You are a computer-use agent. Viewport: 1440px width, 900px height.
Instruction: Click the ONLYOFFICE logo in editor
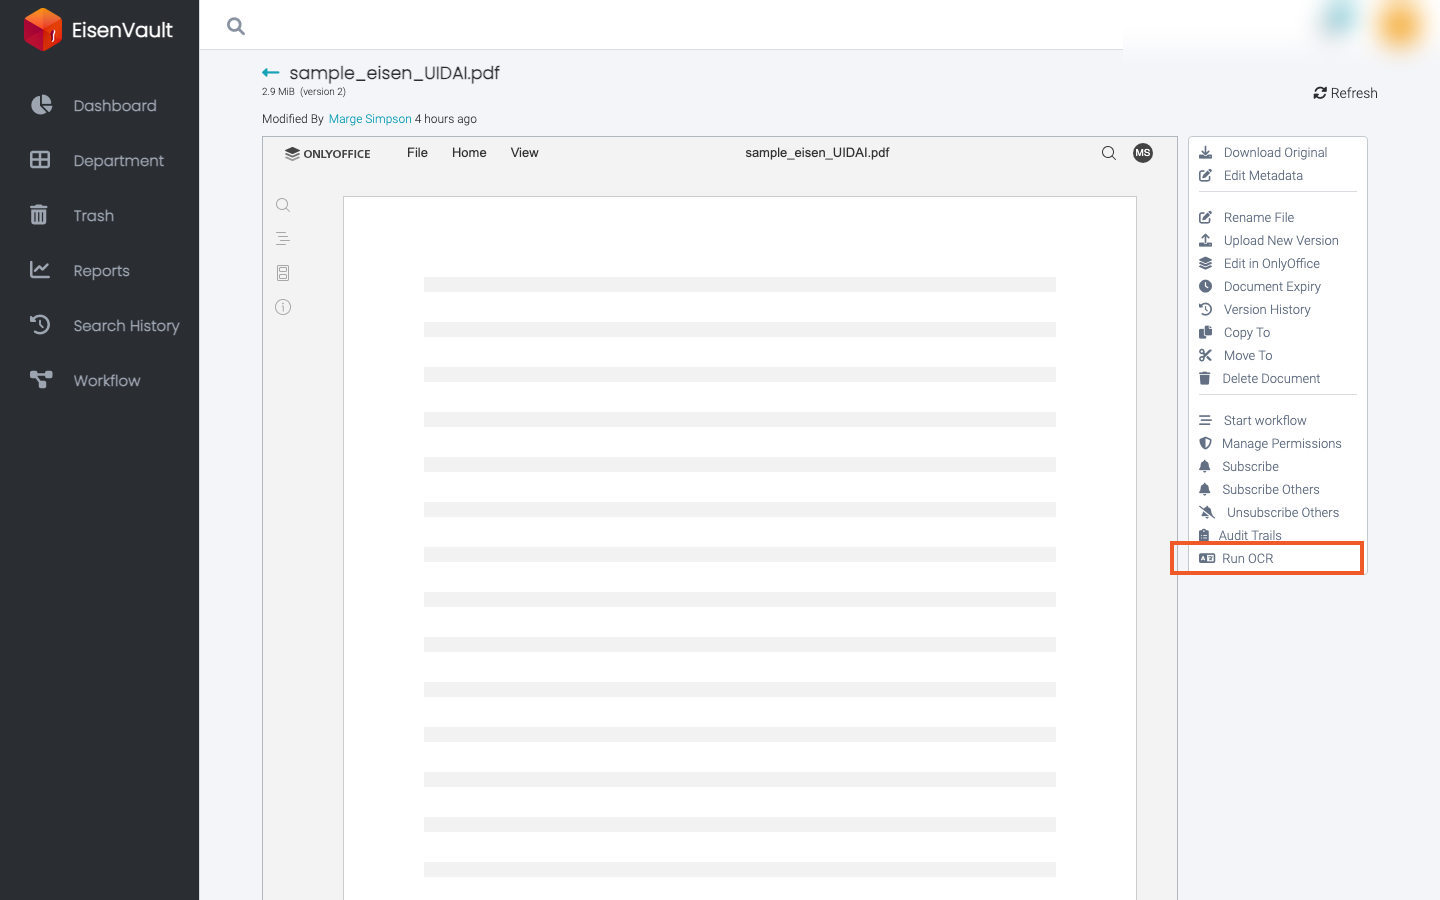pyautogui.click(x=328, y=154)
